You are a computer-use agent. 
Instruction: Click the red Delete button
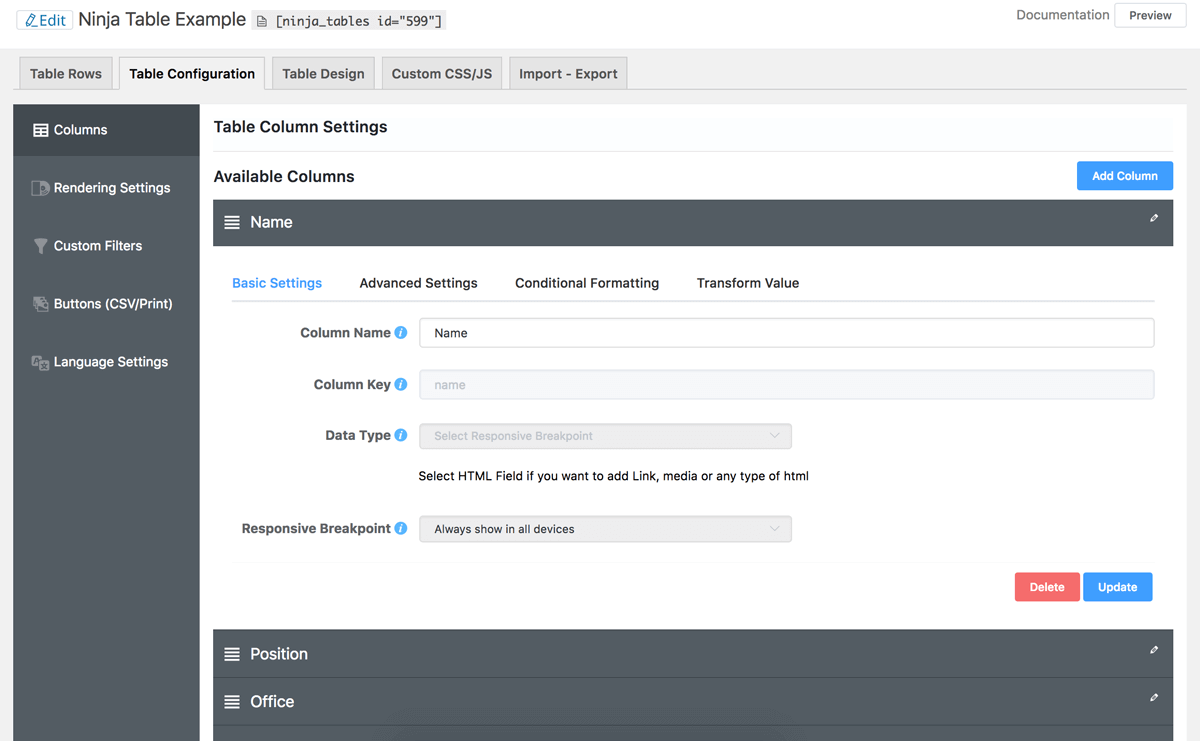click(x=1046, y=587)
